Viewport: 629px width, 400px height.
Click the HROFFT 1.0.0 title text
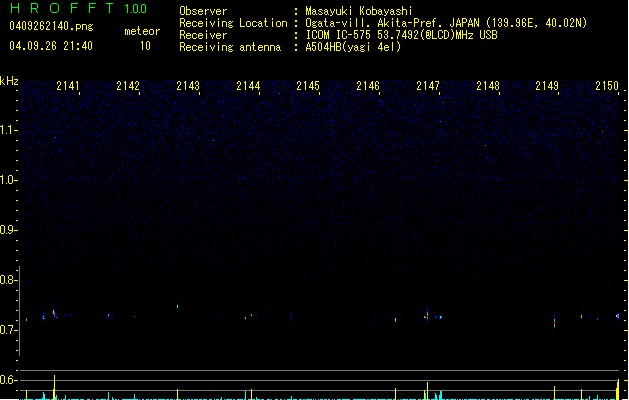pyautogui.click(x=78, y=8)
